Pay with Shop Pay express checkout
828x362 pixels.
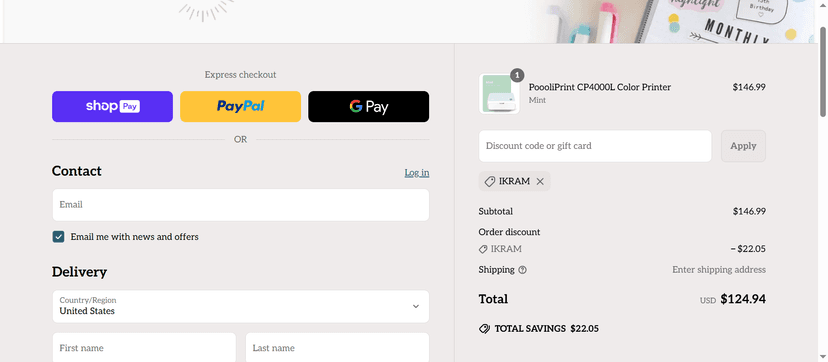(112, 107)
